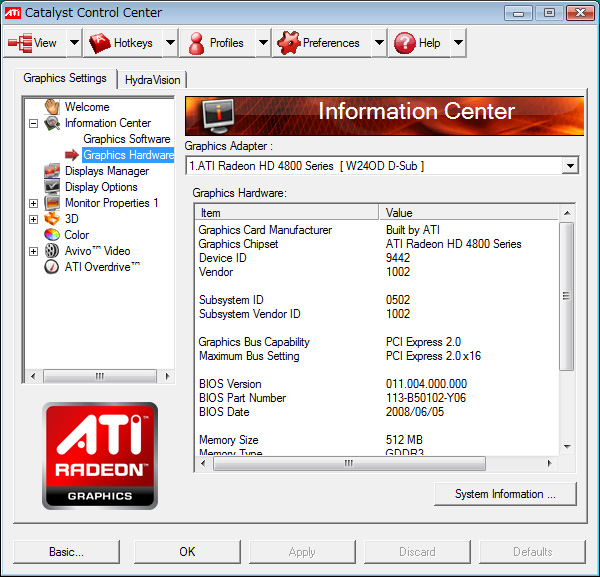Click the BIOS Date value 2008/06/05
The height and width of the screenshot is (577, 600).
point(415,412)
